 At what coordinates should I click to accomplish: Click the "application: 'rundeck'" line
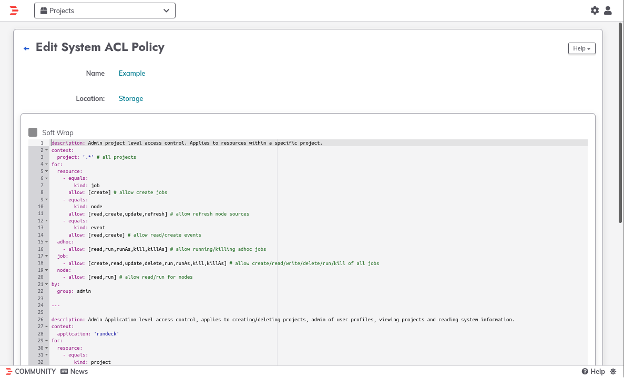(x=88, y=334)
